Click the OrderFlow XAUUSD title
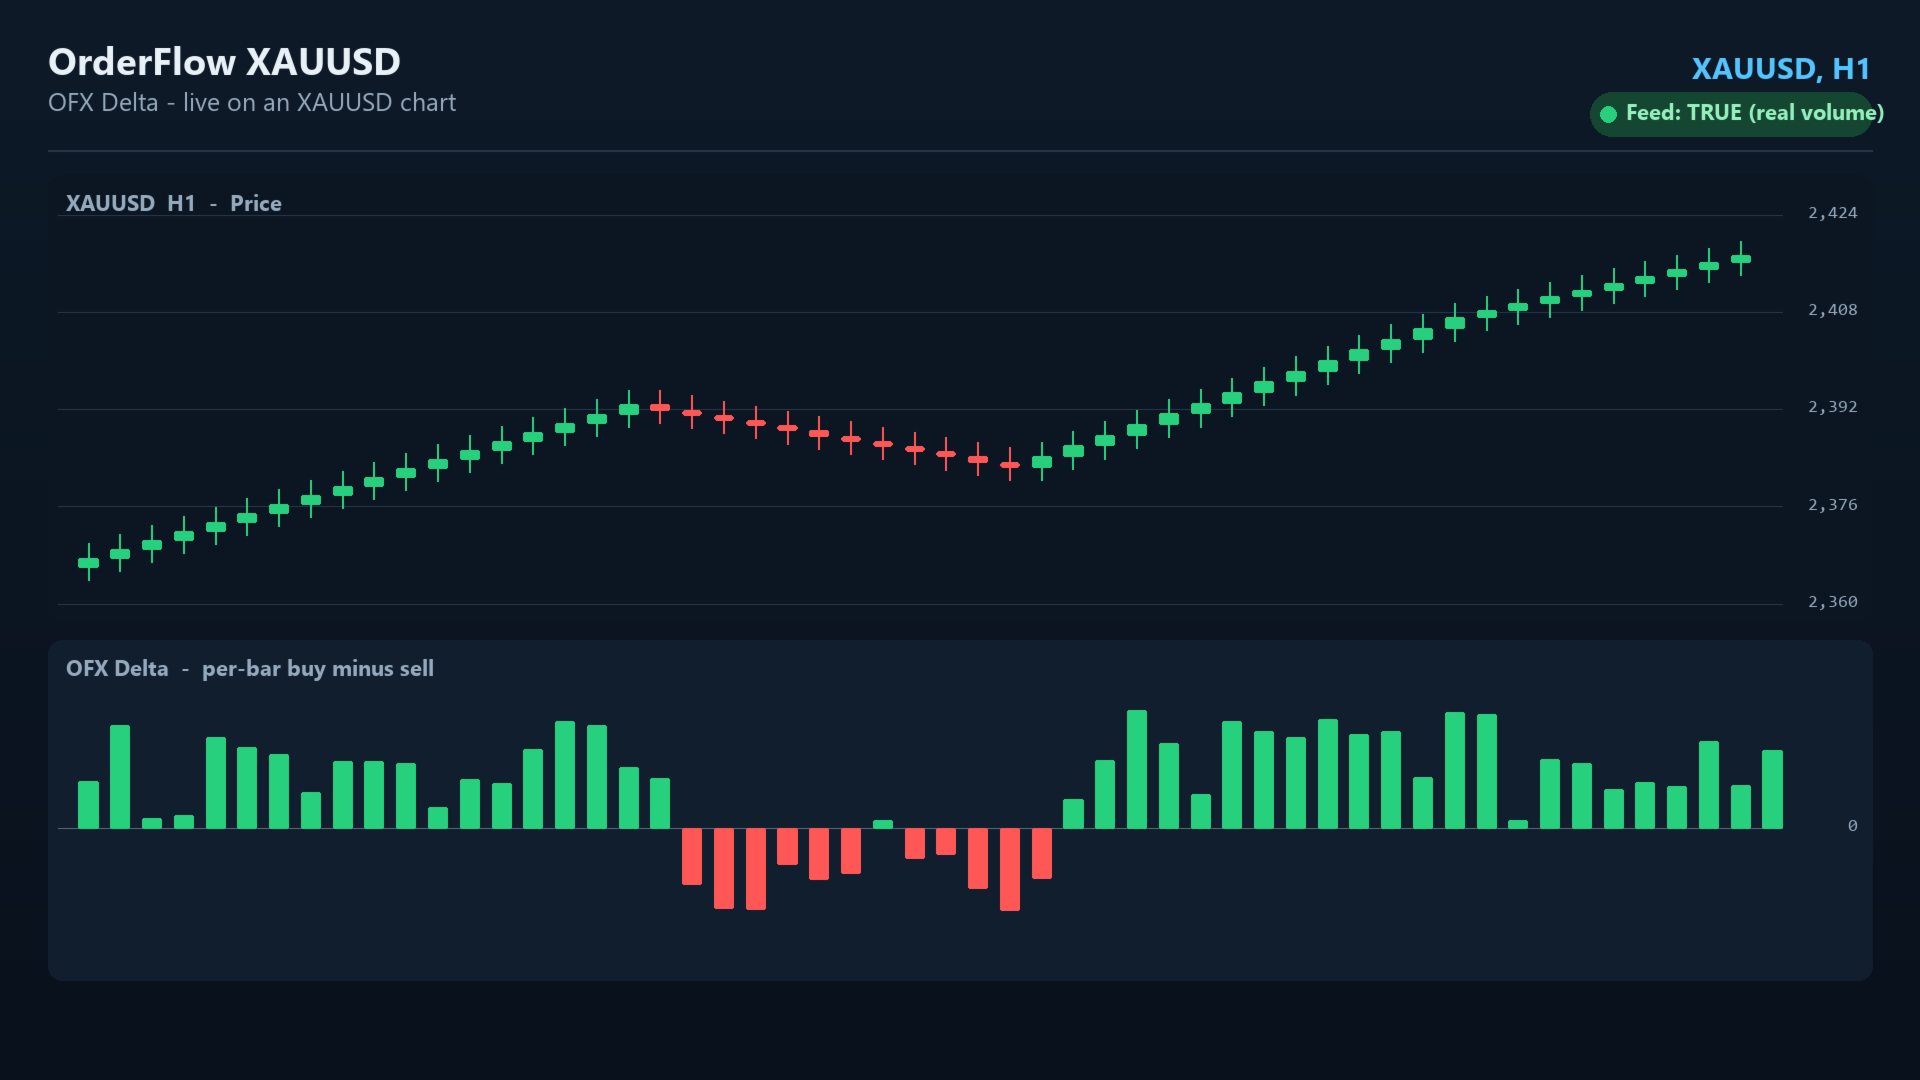 [x=224, y=62]
